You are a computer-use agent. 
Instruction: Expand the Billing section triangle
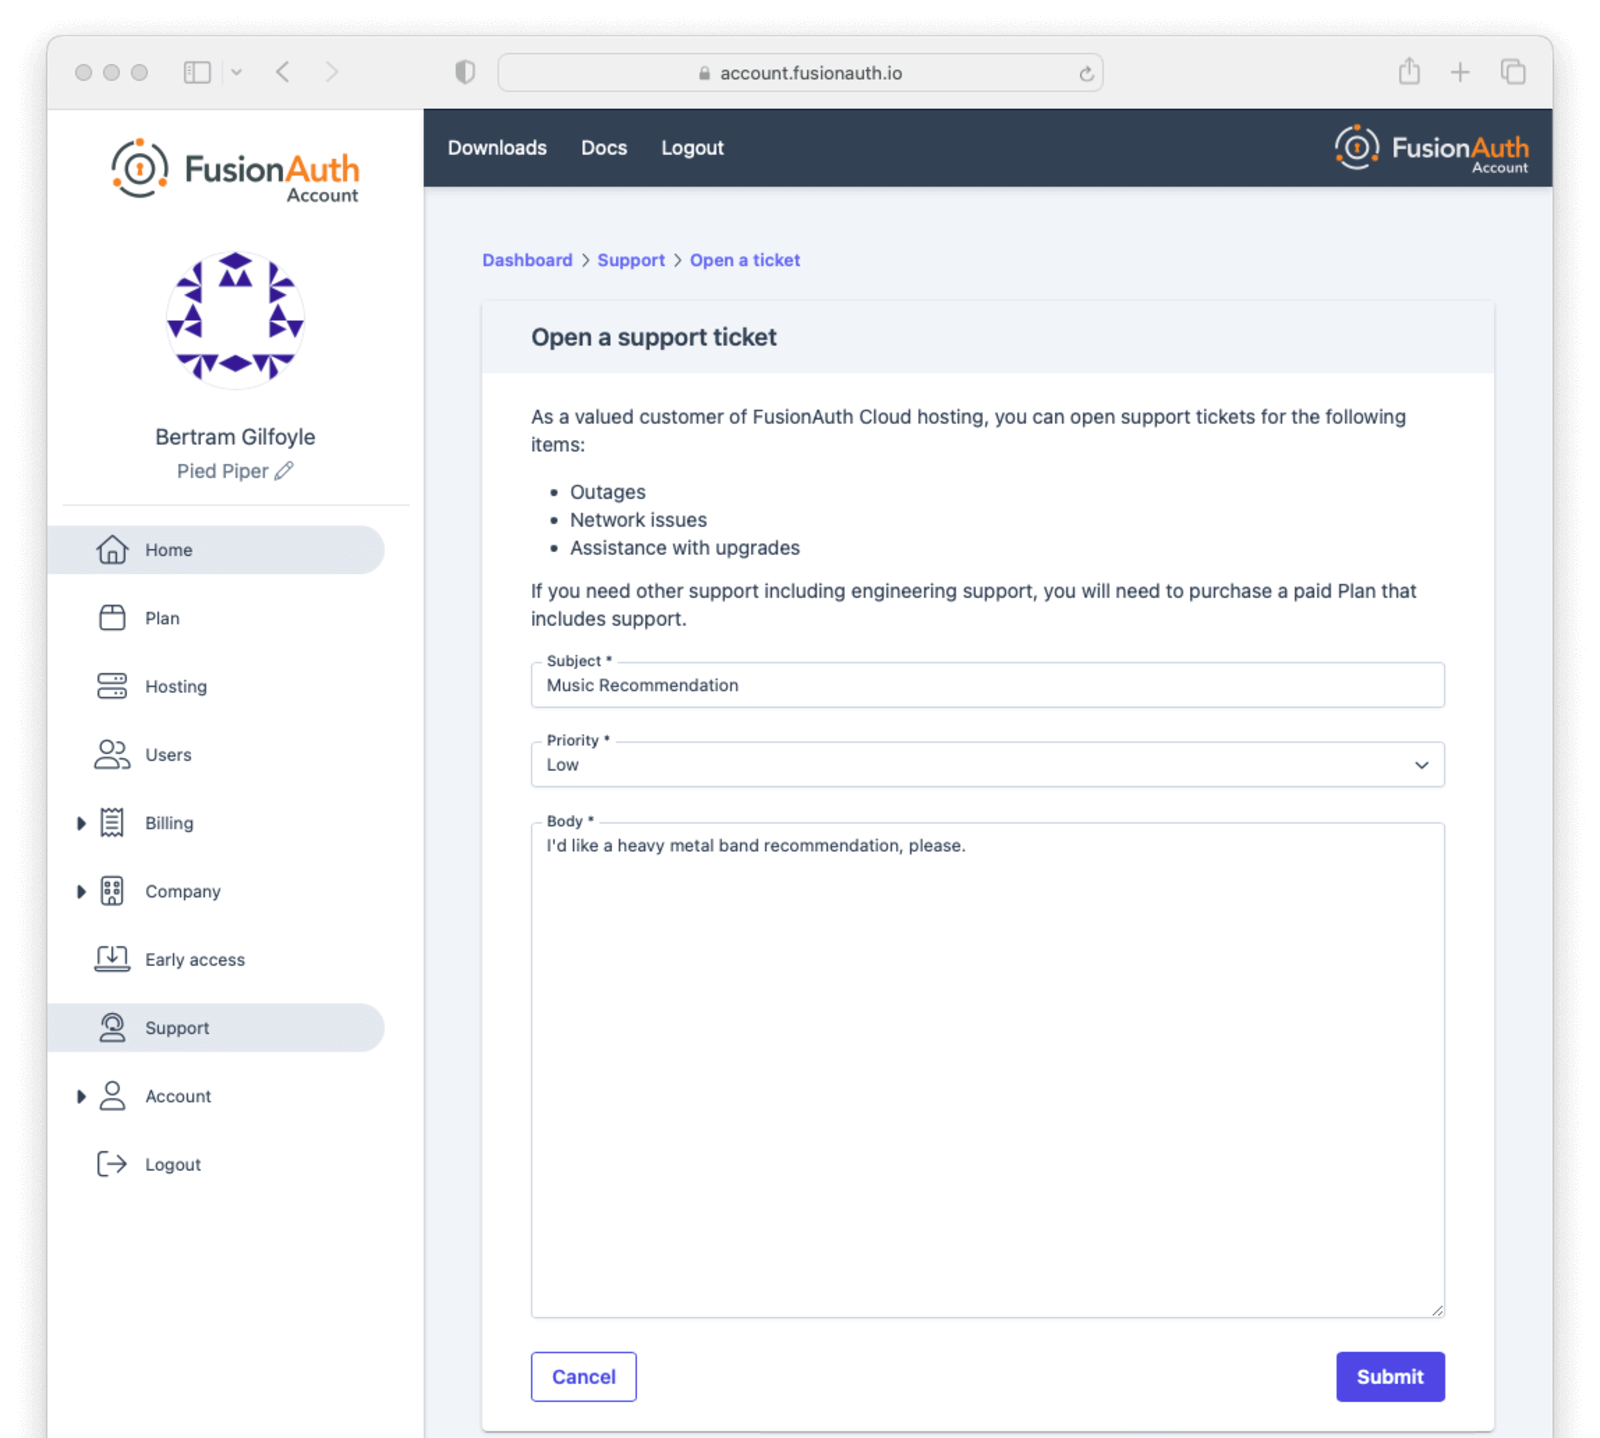pyautogui.click(x=81, y=823)
